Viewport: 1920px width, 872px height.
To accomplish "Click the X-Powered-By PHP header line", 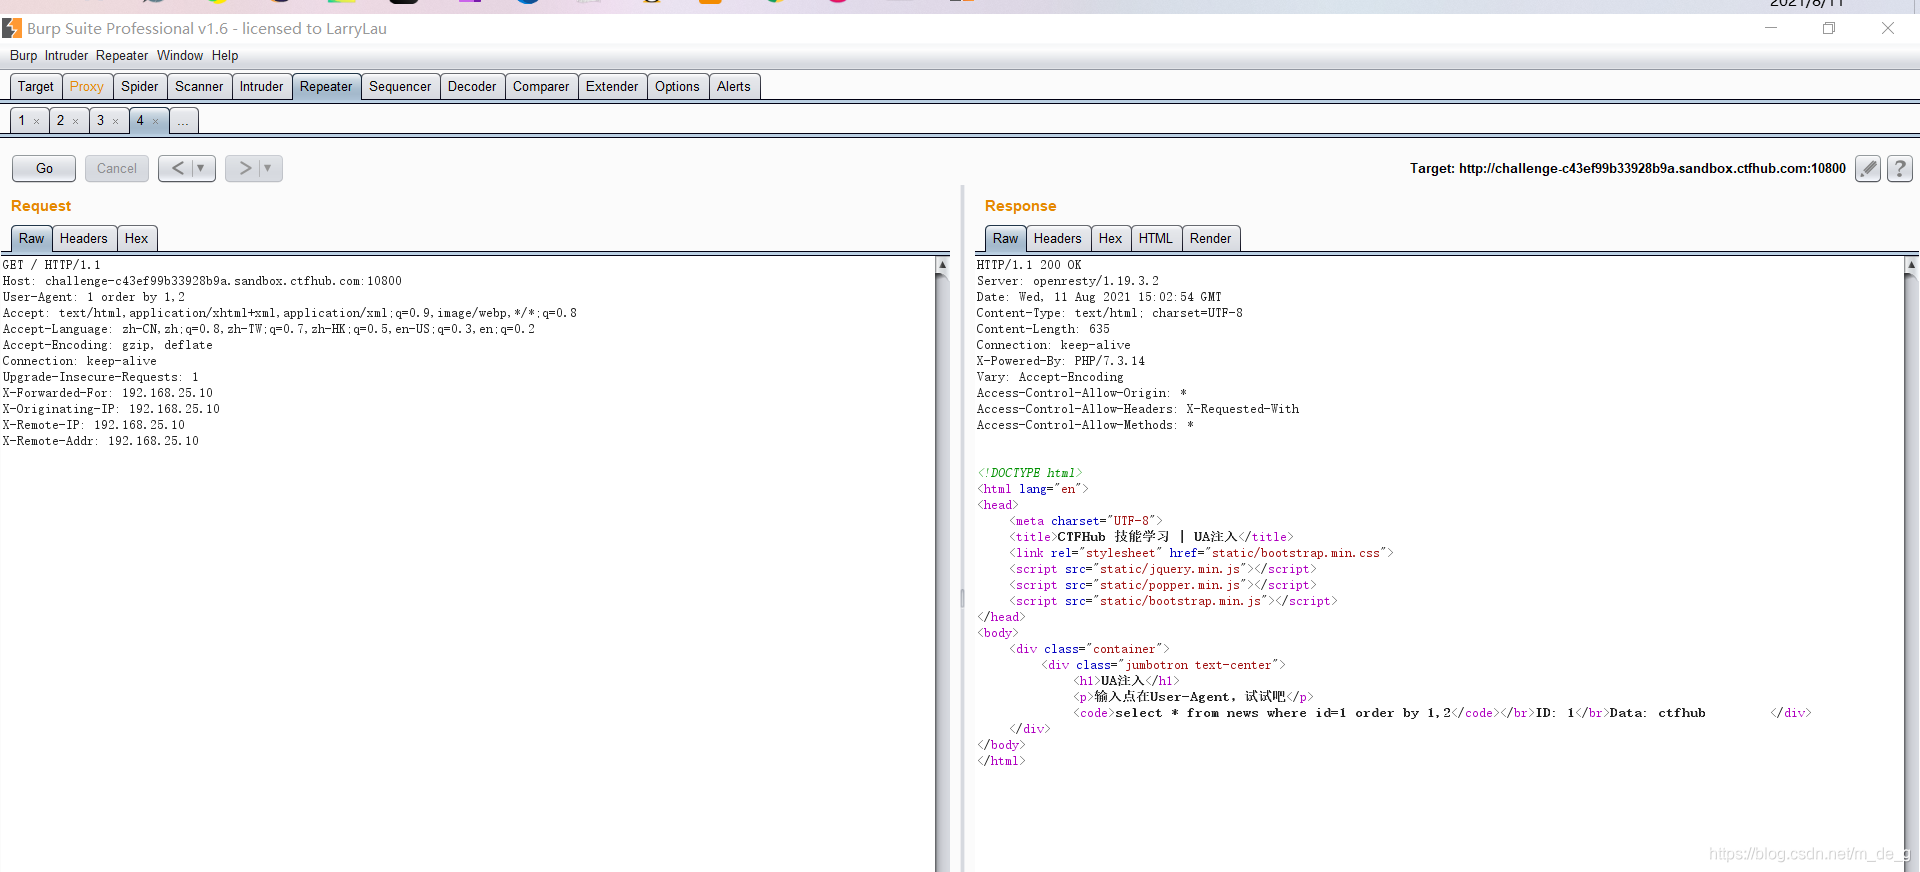I will 1061,361.
